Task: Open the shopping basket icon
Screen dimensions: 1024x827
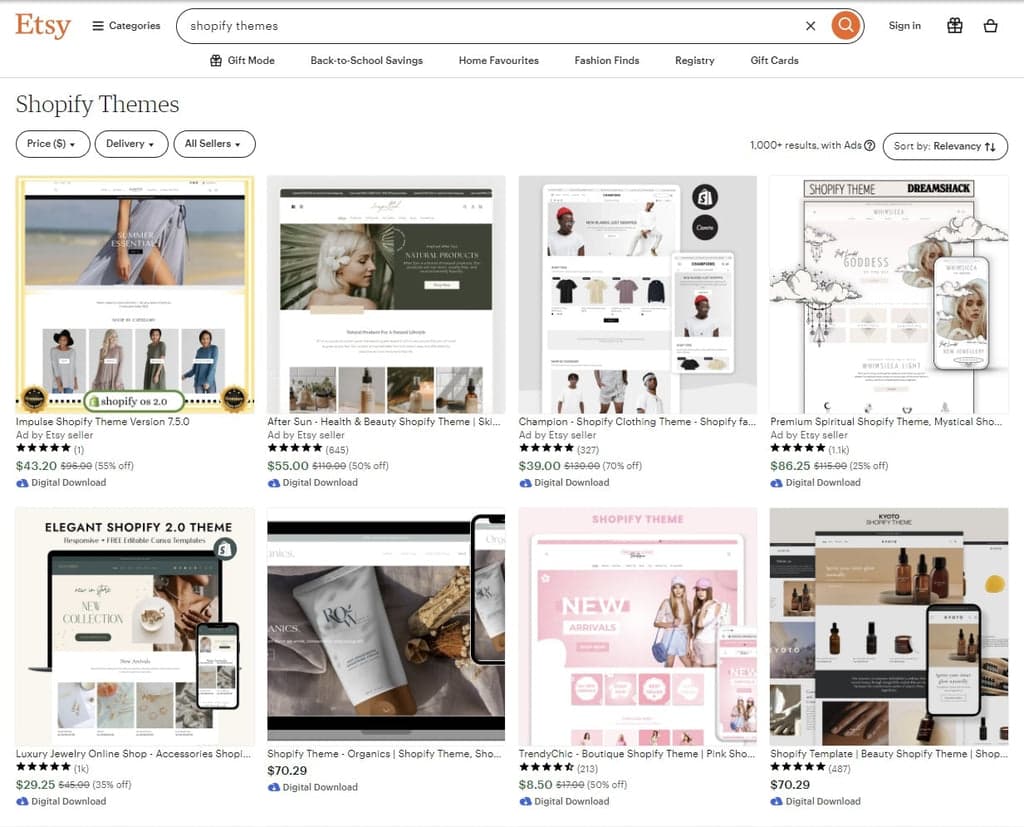Action: (990, 25)
